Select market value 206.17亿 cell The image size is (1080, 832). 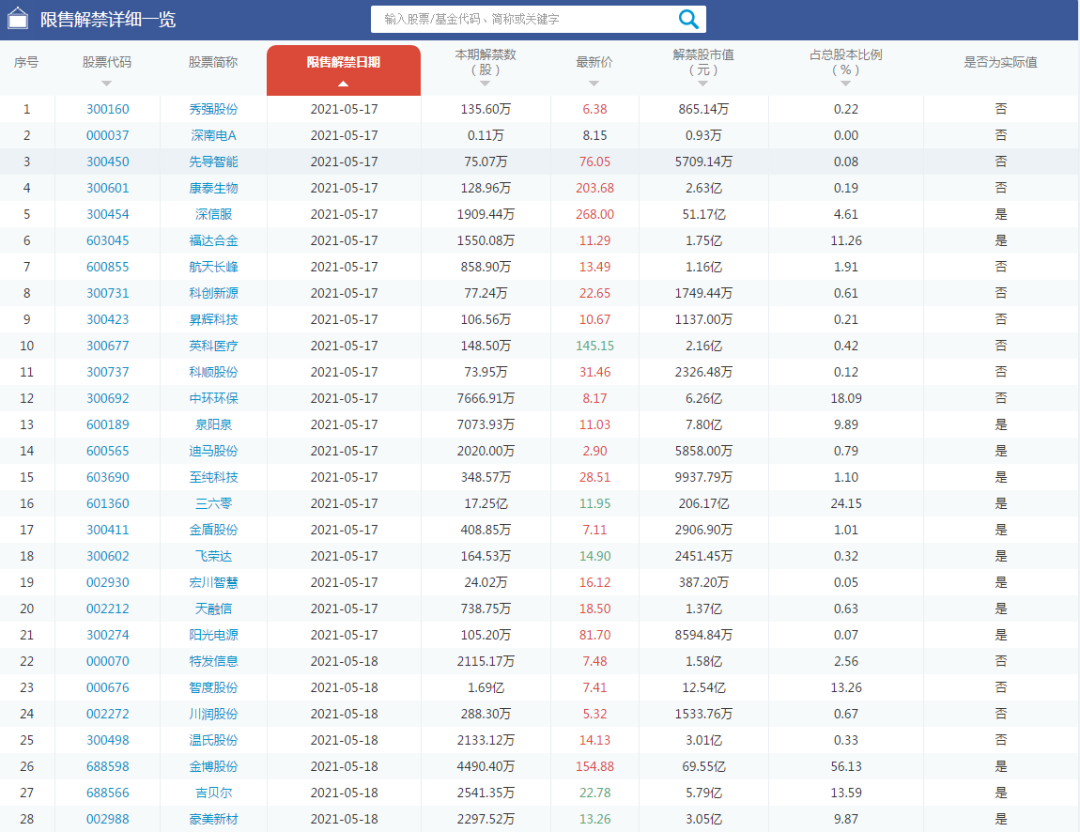pyautogui.click(x=703, y=503)
